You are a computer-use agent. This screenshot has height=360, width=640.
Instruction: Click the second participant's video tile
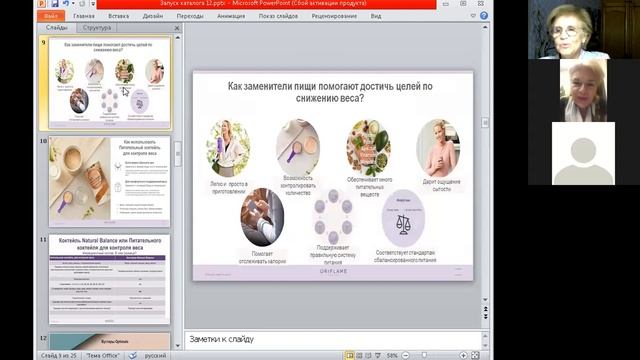584,90
